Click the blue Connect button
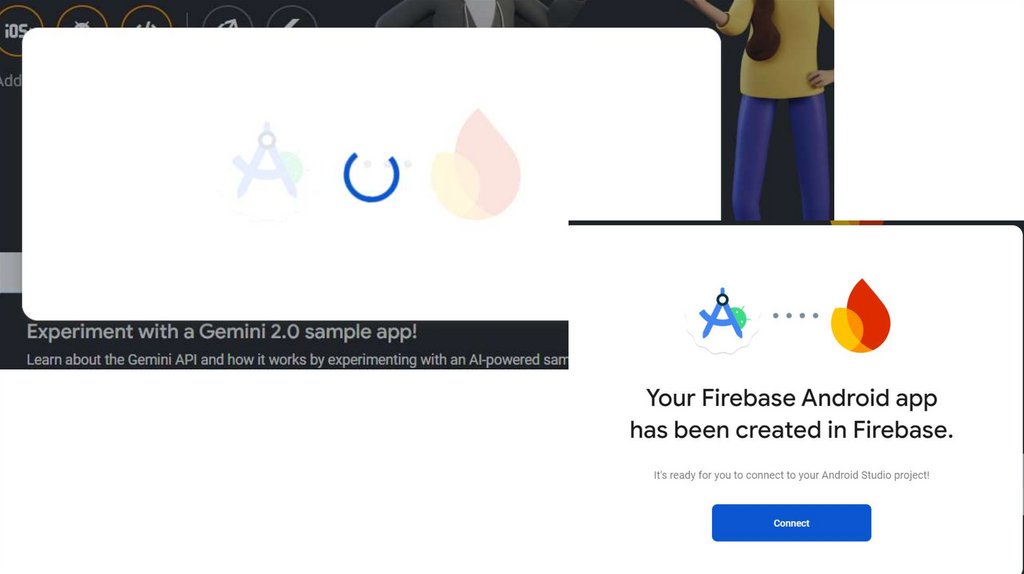The image size is (1024, 574). 791,522
